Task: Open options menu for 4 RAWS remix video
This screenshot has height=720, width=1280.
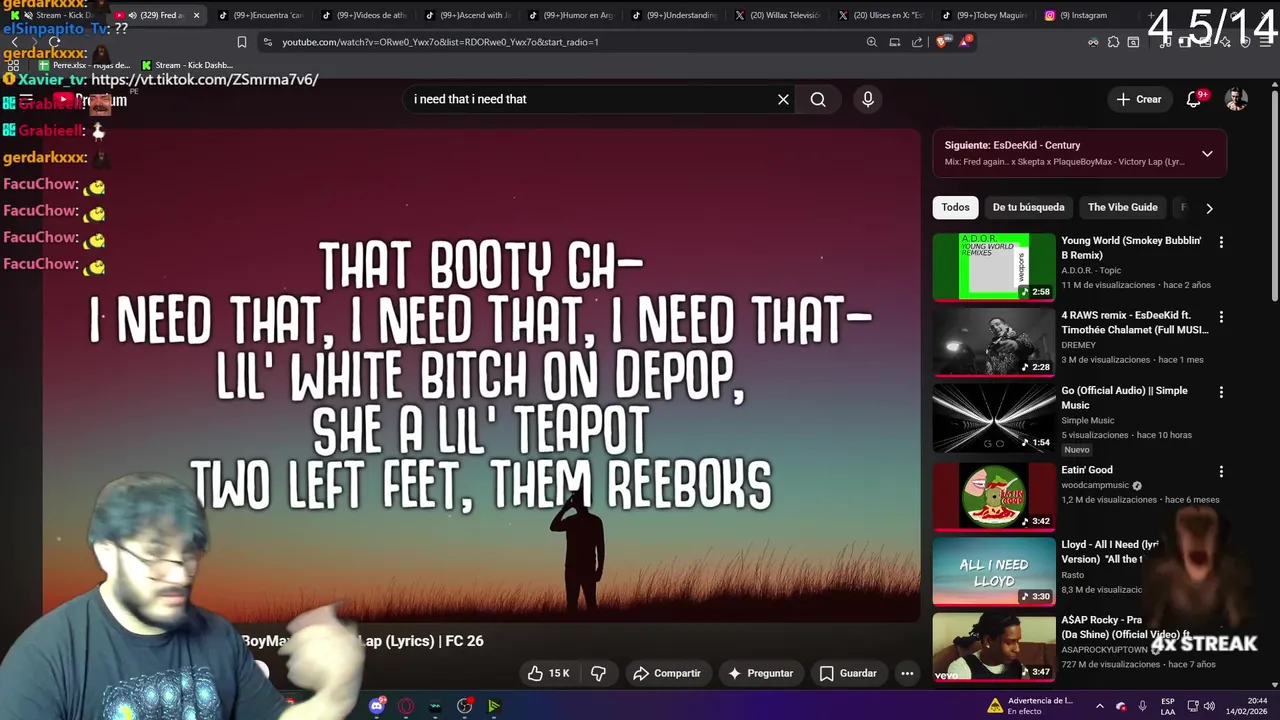Action: pos(1221,317)
